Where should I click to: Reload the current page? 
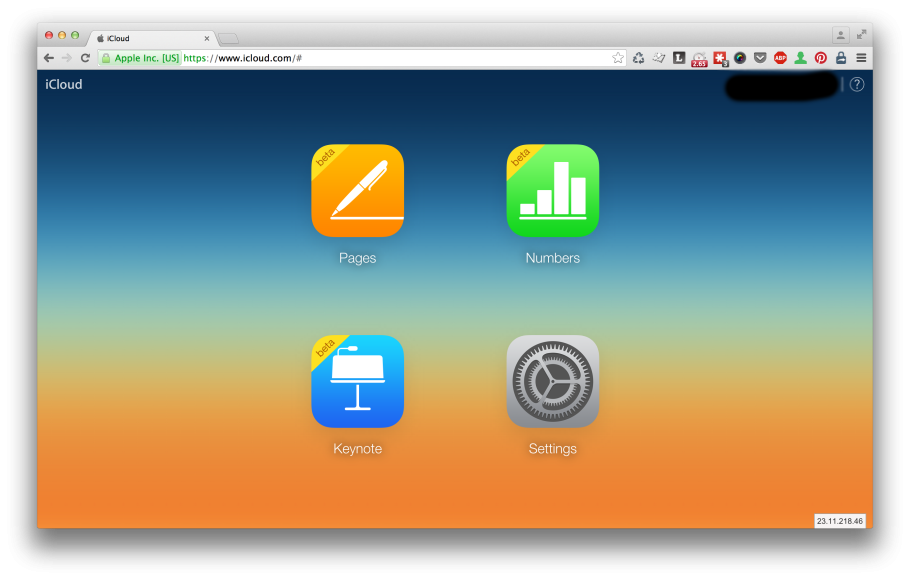point(85,58)
